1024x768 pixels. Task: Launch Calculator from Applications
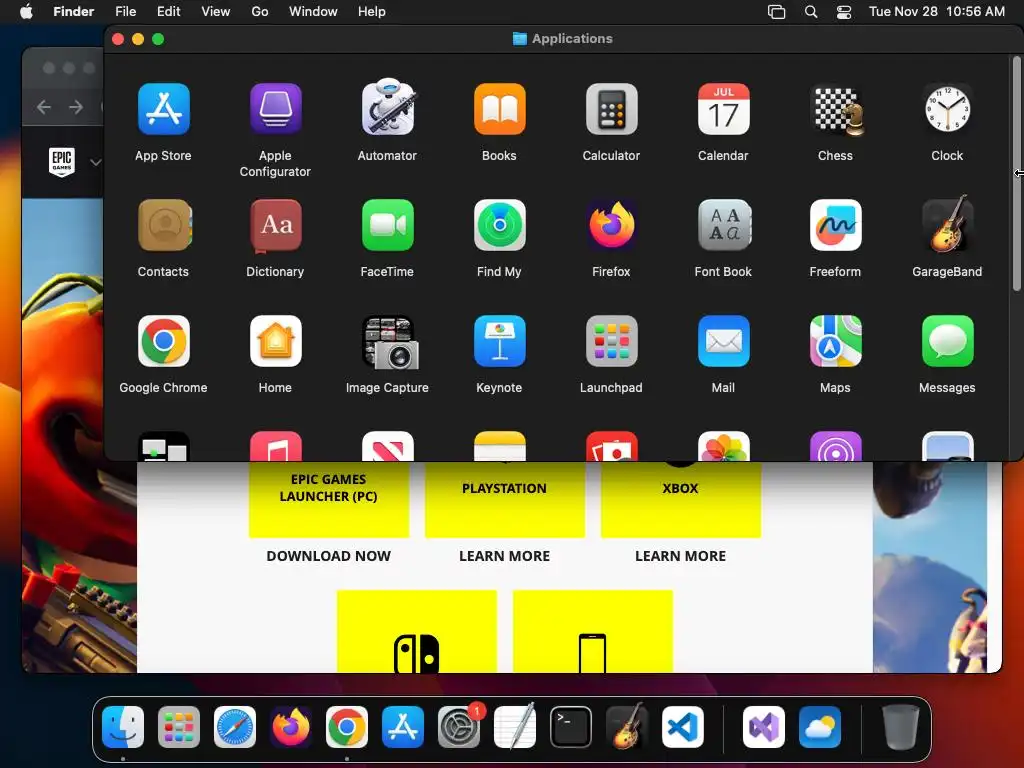tap(611, 109)
